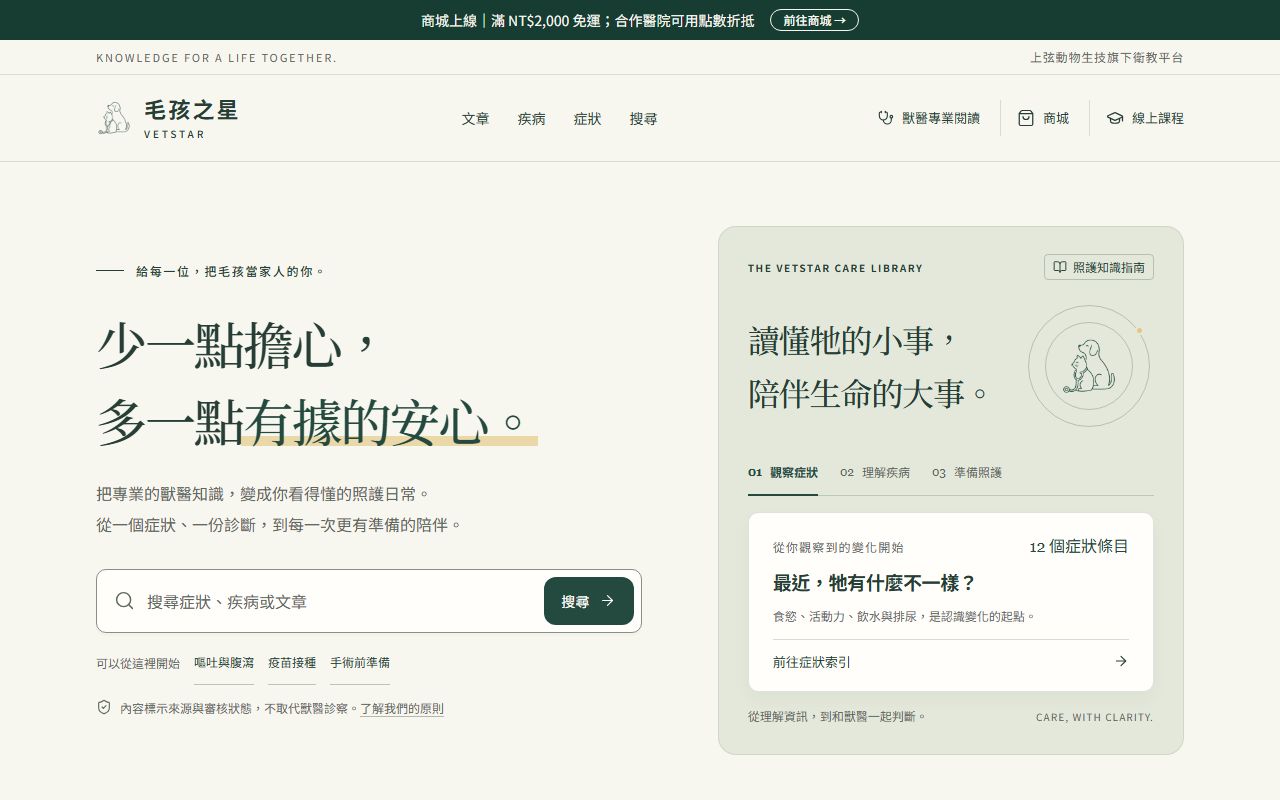Screen dimensions: 1280x800
Task: Select the 疫苗接種 suggestion link
Action: [292, 663]
